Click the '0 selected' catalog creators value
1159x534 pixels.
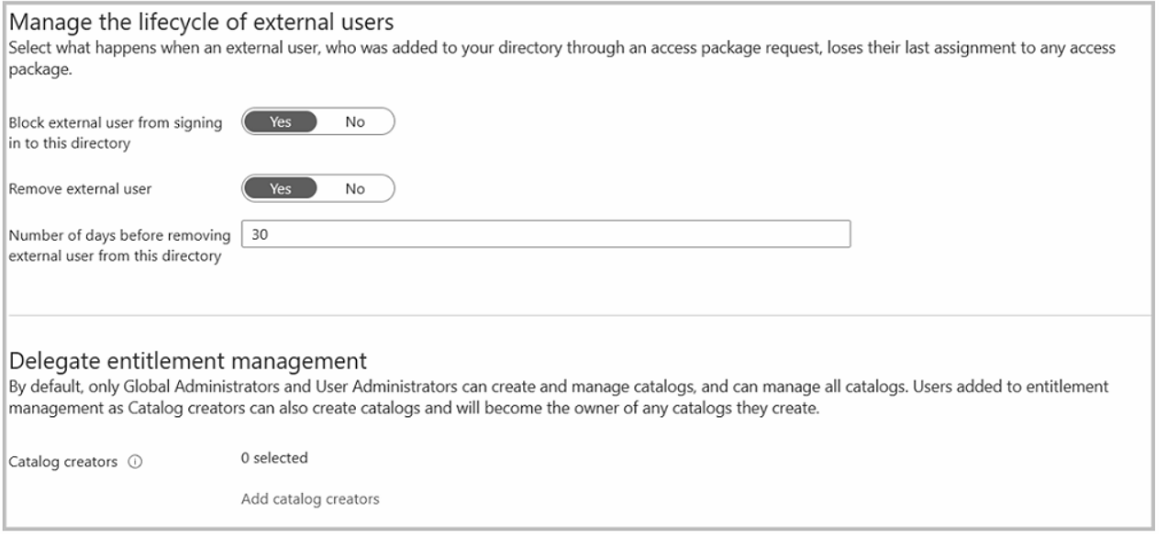click(274, 459)
